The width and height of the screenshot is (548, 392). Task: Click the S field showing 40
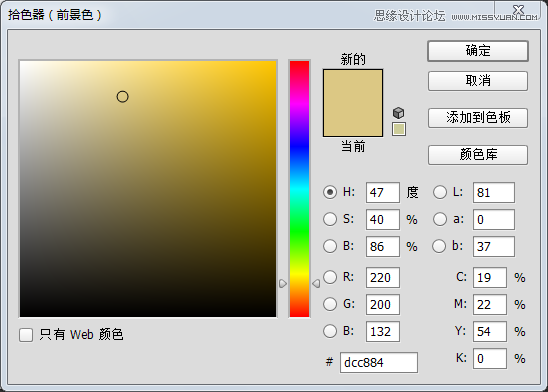coord(383,219)
